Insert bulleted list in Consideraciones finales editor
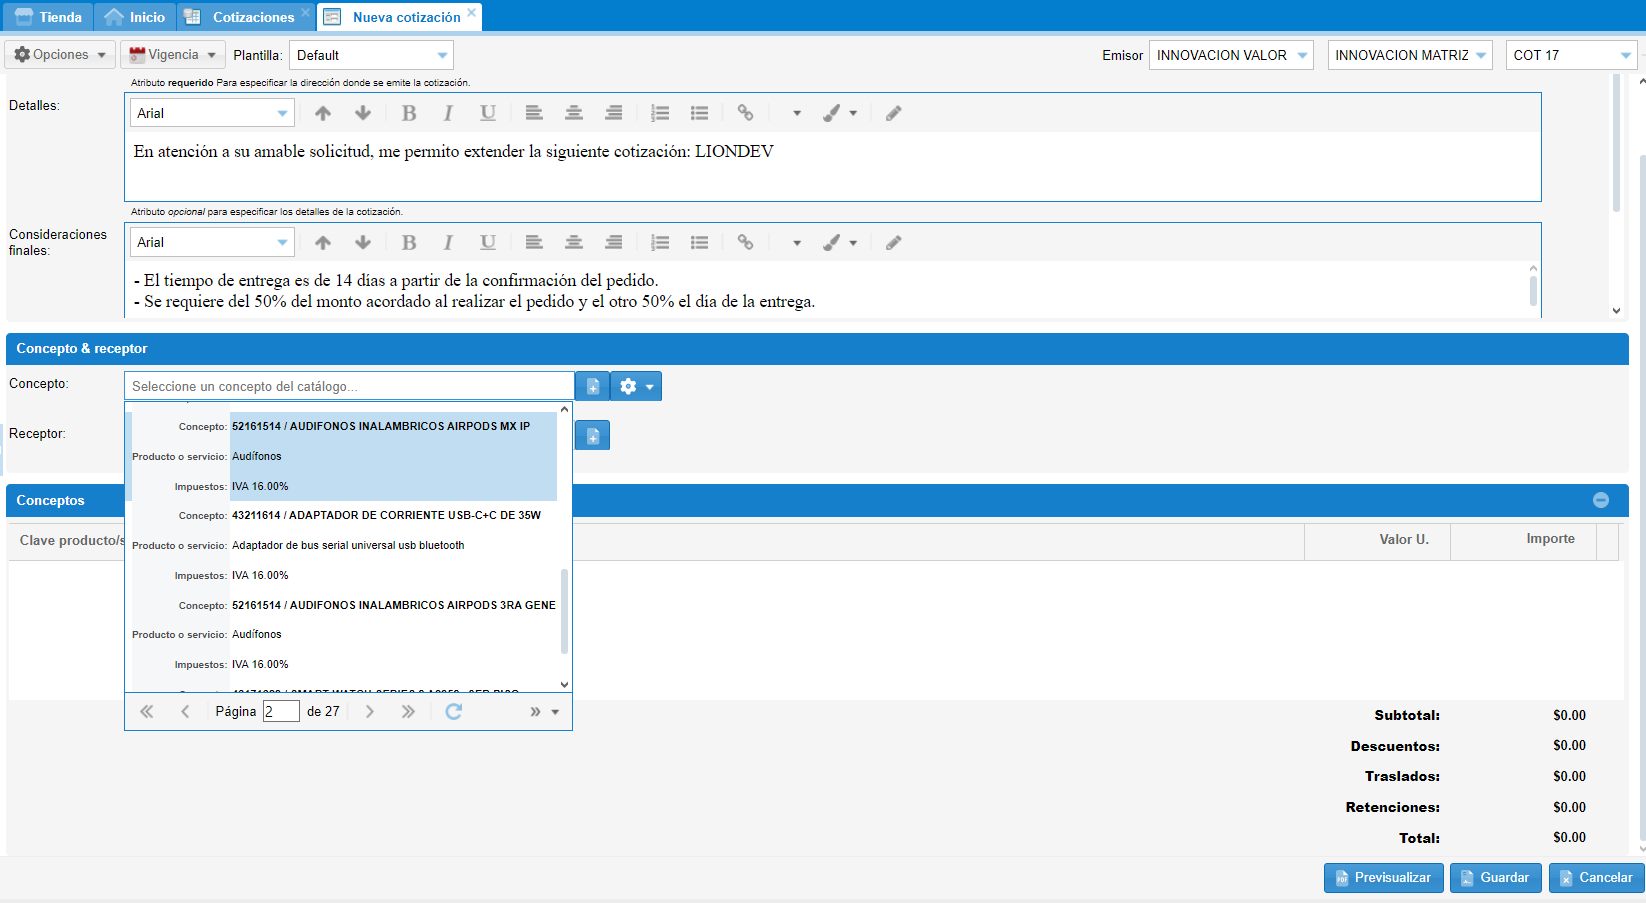This screenshot has width=1646, height=903. tap(699, 242)
